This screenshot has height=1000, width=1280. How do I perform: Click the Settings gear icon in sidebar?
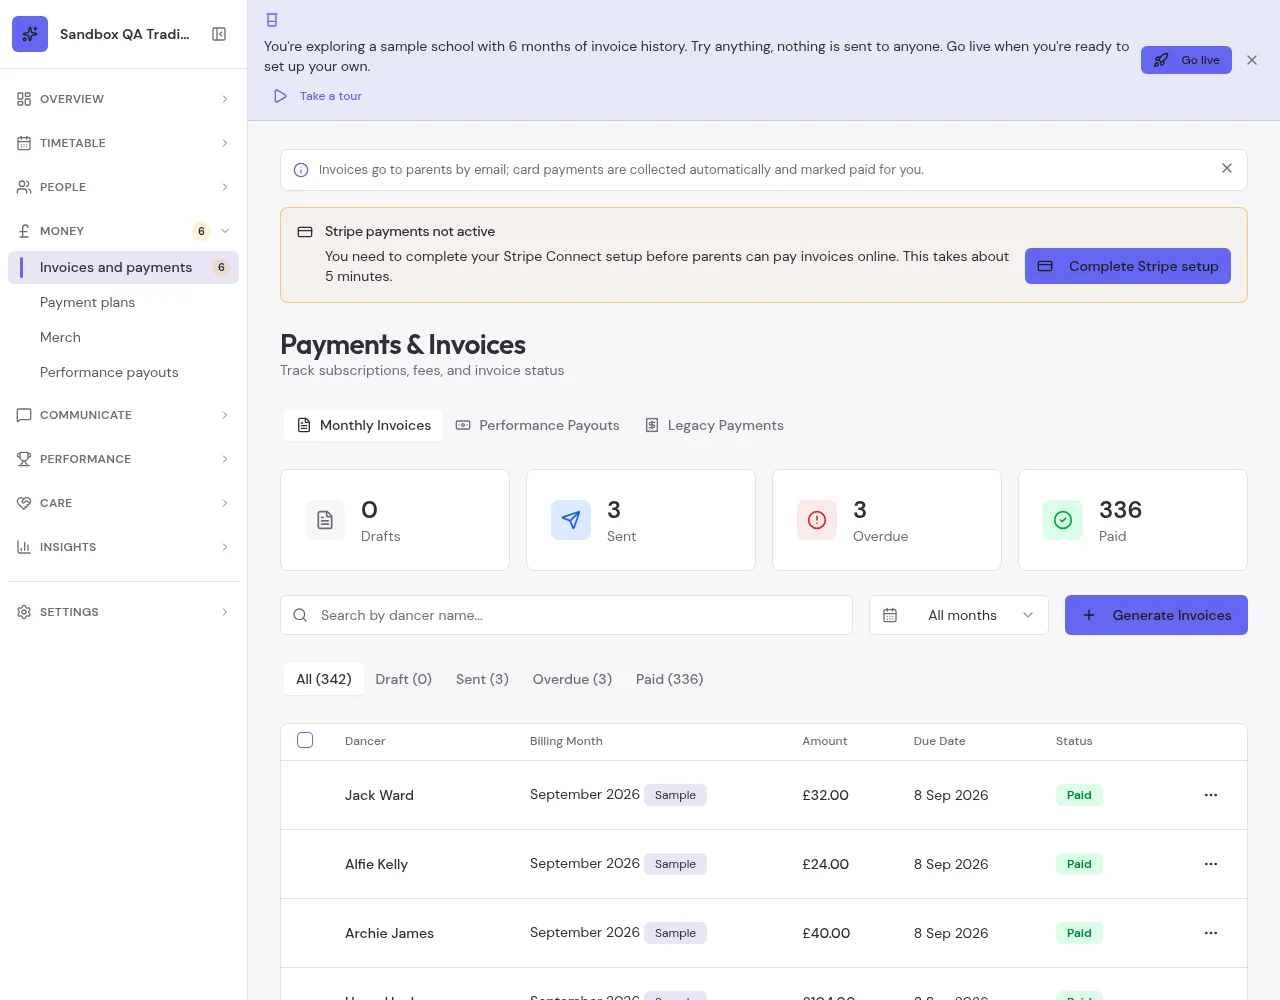tap(24, 612)
